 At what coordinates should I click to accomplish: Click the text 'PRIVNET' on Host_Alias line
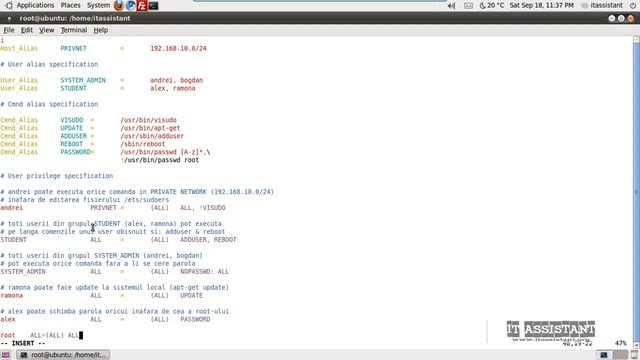[x=73, y=48]
